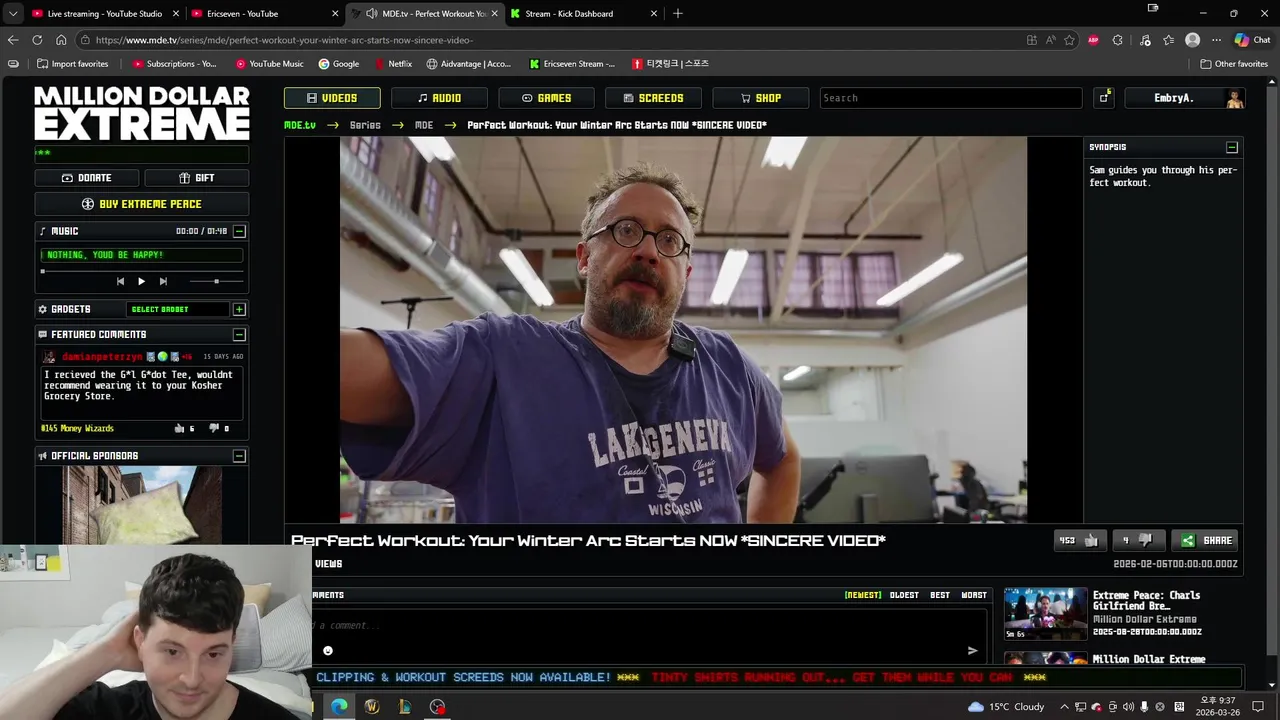Viewport: 1280px width, 720px height.
Task: Click the Million Dollar Extreme logo
Action: (x=142, y=112)
